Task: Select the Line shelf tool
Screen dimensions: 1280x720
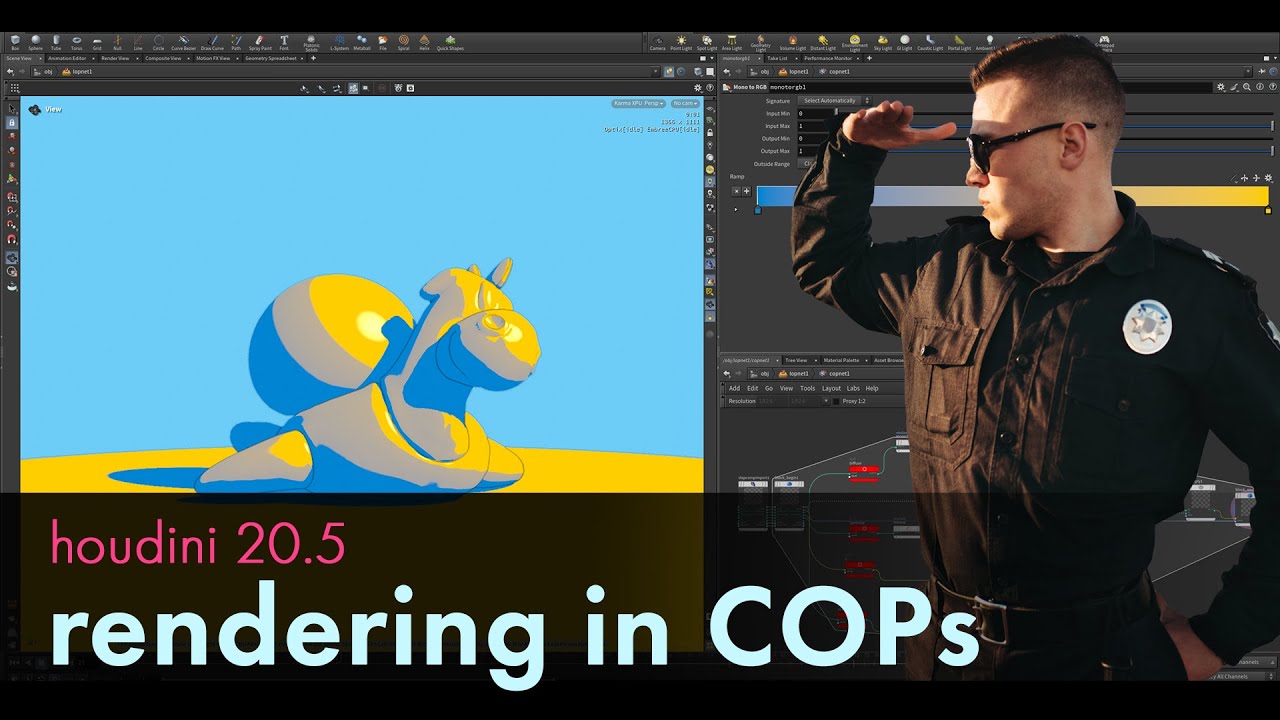Action: click(x=138, y=42)
